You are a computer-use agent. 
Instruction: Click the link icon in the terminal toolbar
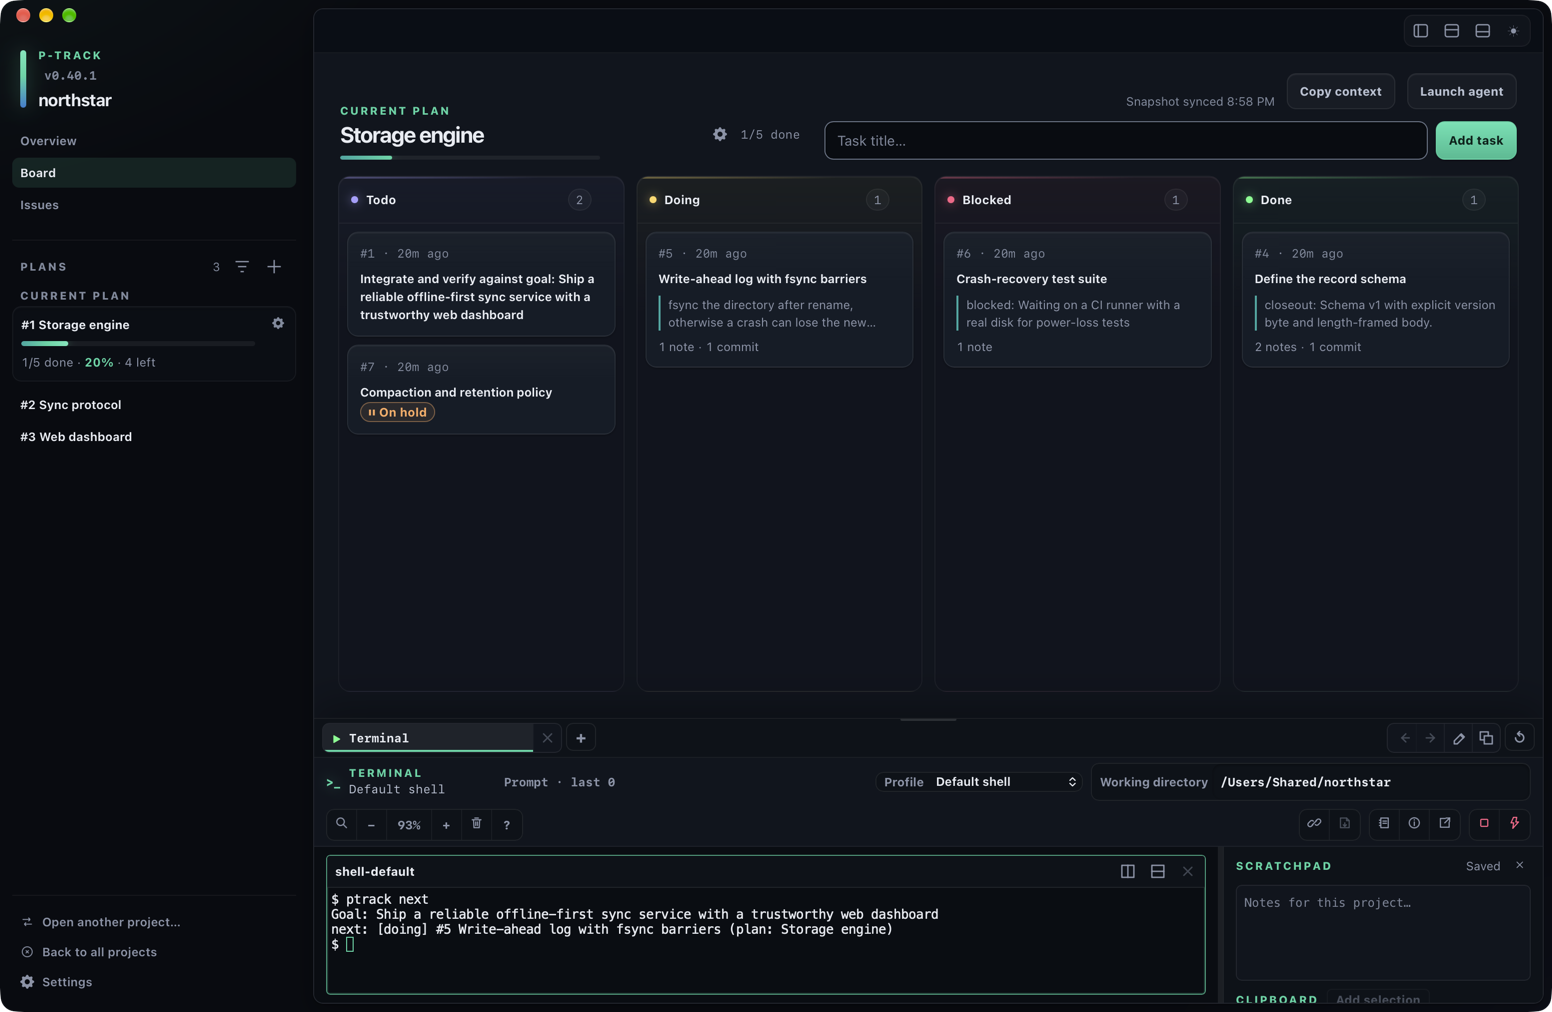point(1314,823)
